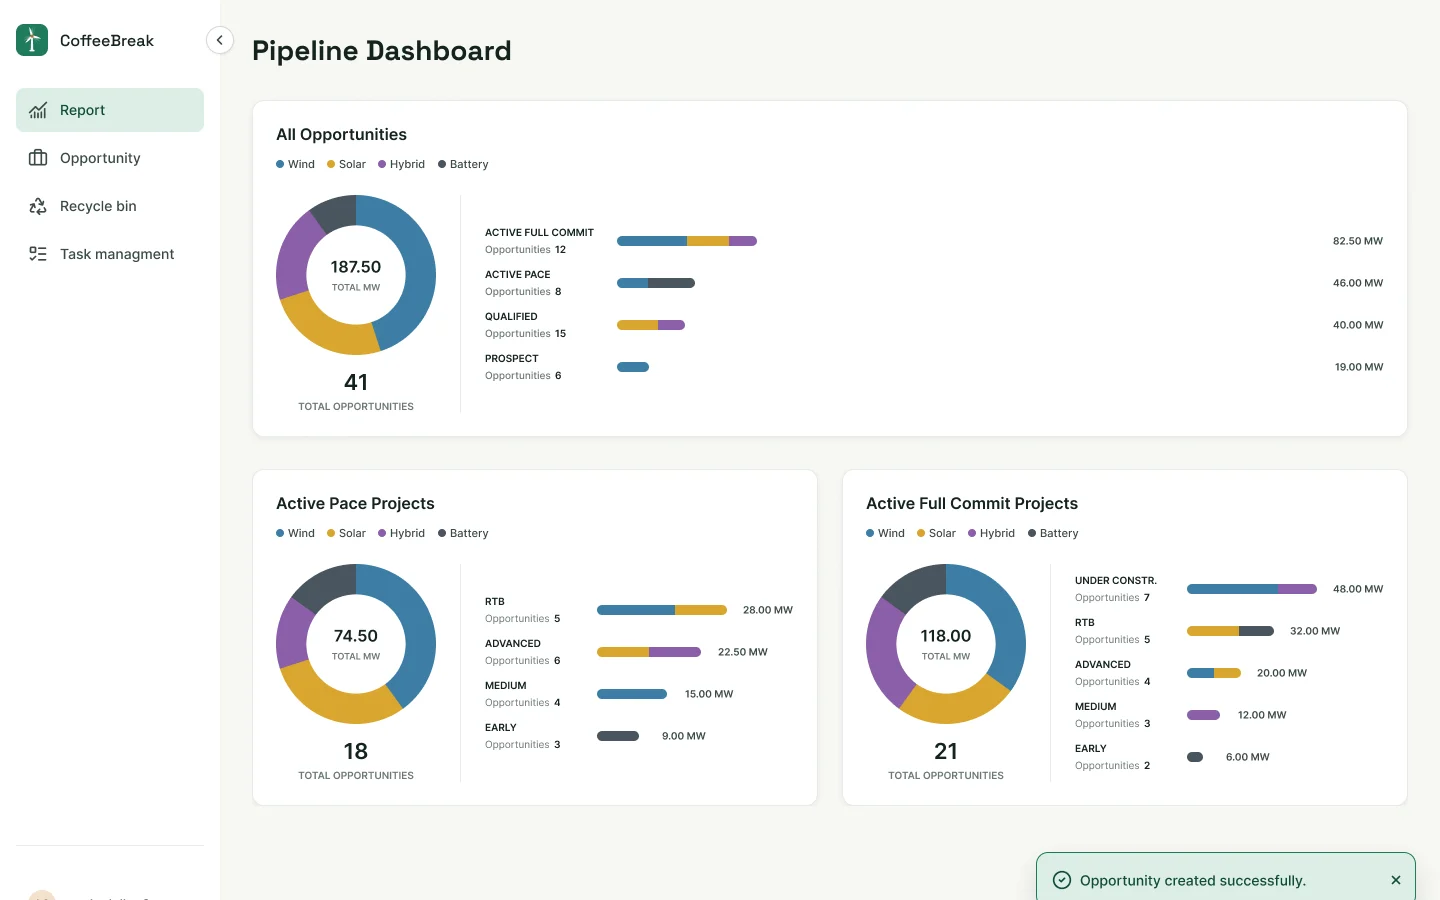Click the Active Pace Projects title
1440x900 pixels.
pos(355,503)
